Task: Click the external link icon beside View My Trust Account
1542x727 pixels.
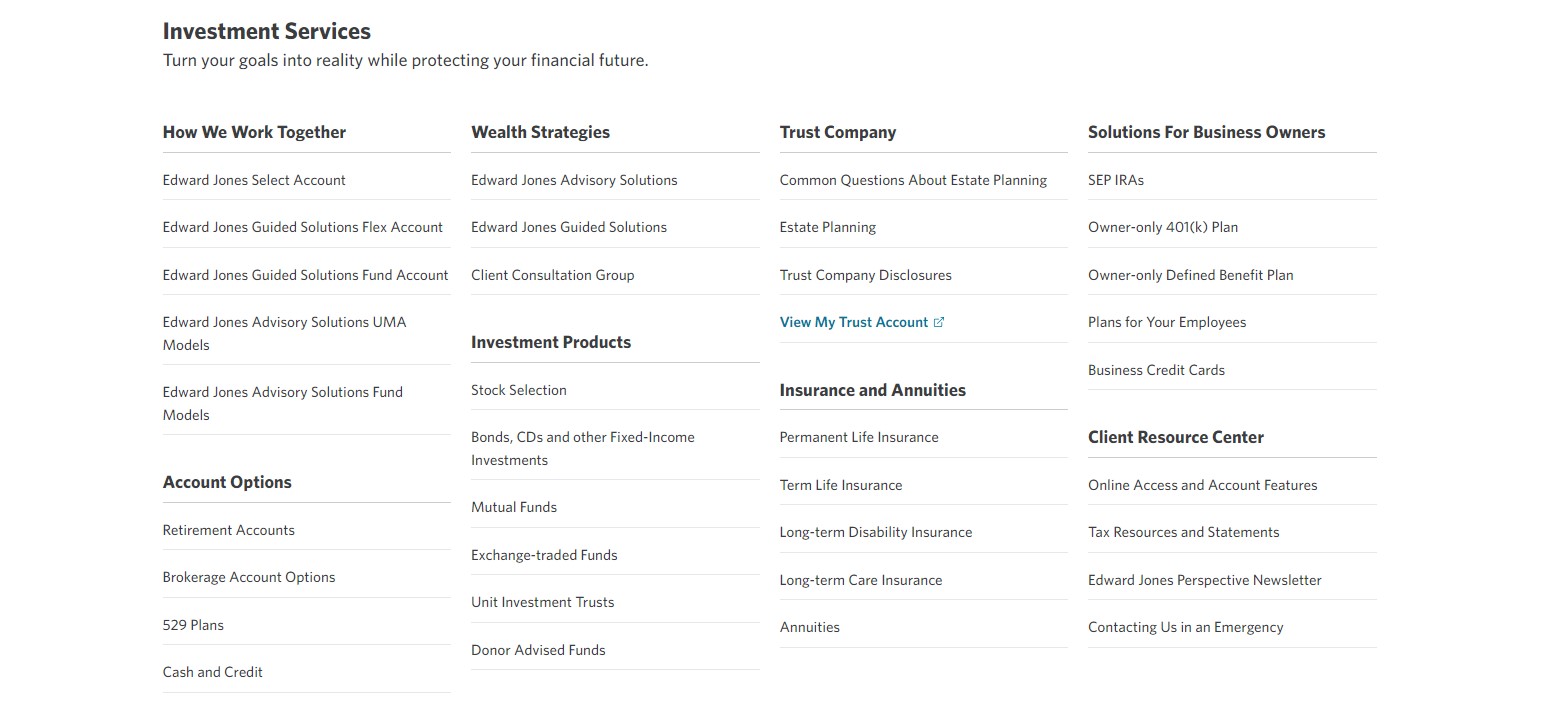Action: (x=938, y=321)
